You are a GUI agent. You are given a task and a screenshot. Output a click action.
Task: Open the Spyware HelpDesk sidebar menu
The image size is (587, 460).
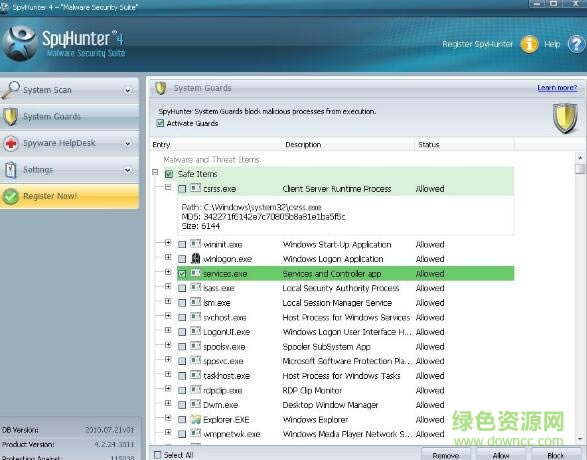[x=69, y=143]
